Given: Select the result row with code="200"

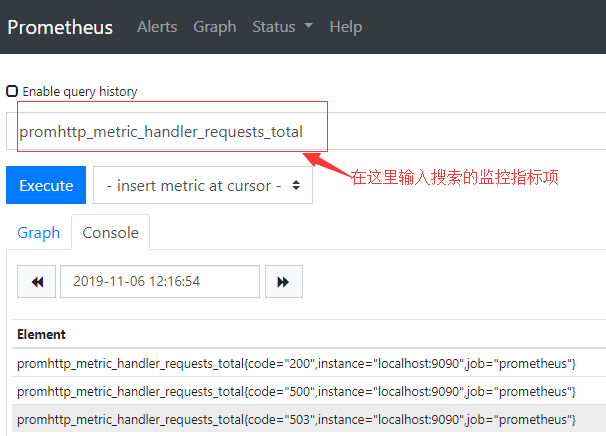Looking at the screenshot, I should tap(296, 363).
